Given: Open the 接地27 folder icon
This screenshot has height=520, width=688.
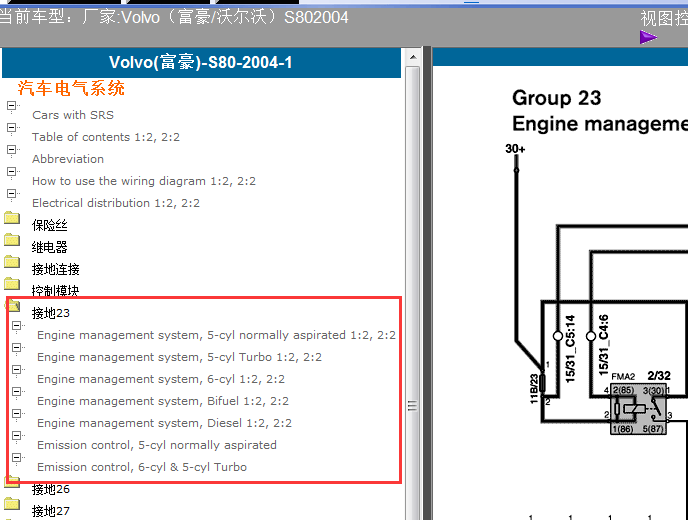Looking at the screenshot, I should click(12, 504).
